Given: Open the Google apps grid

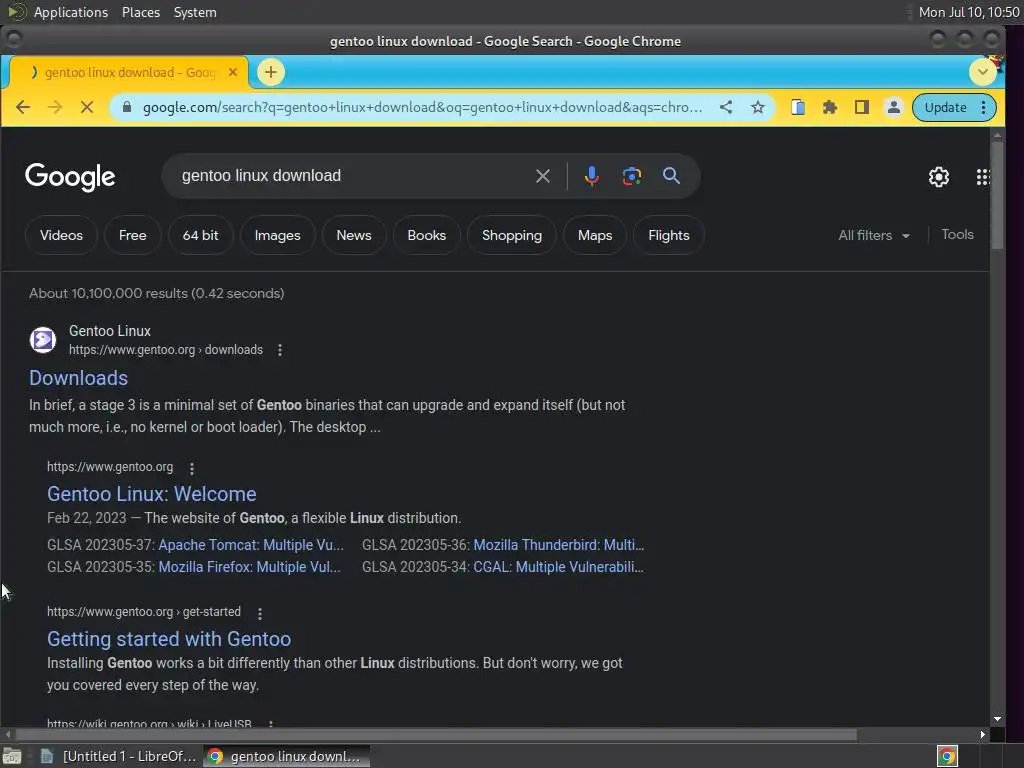Looking at the screenshot, I should (983, 177).
